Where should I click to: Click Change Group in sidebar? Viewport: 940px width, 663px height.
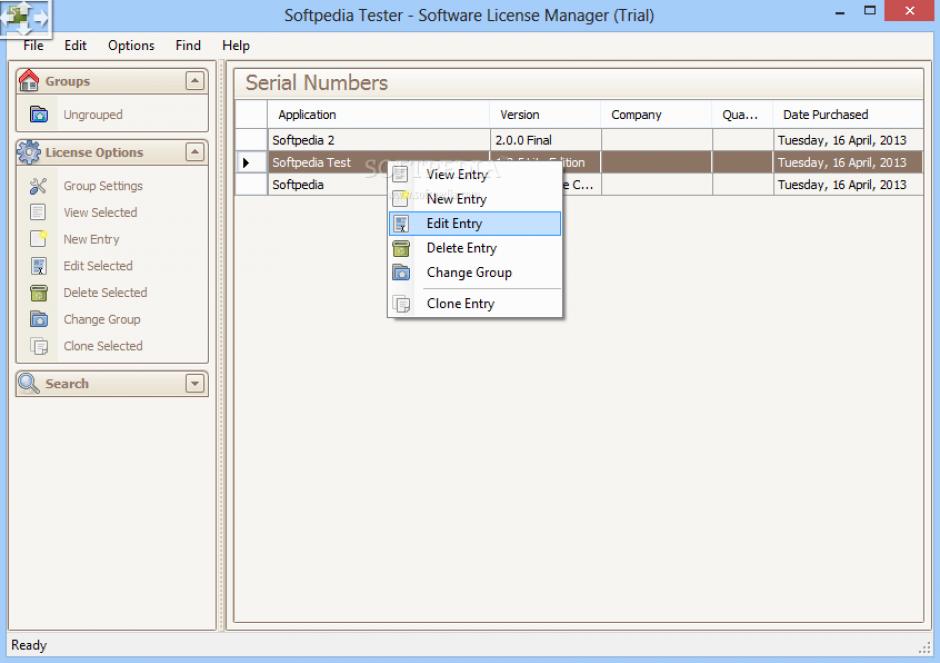click(102, 320)
